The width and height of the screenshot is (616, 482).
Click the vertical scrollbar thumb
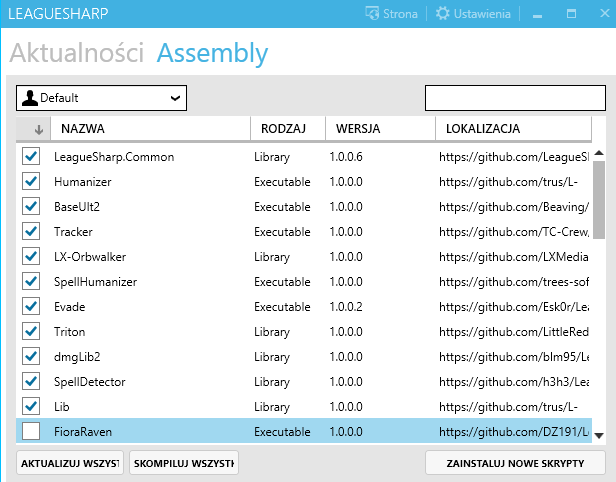tap(599, 200)
